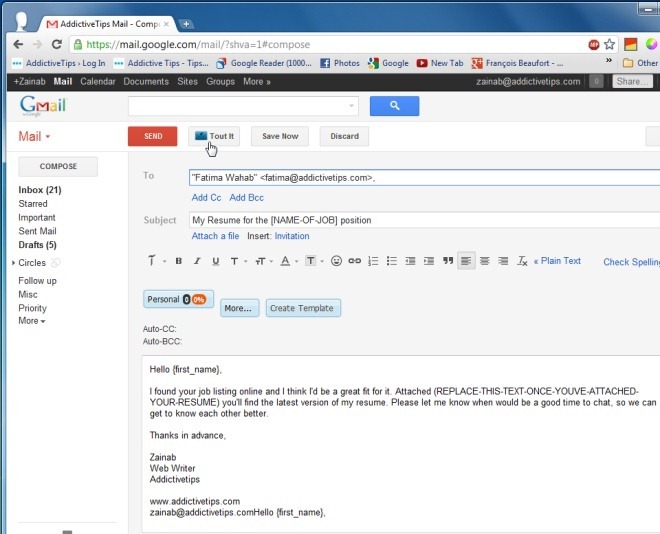The image size is (660, 534).
Task: Click the Bold formatting icon
Action: coord(178,261)
